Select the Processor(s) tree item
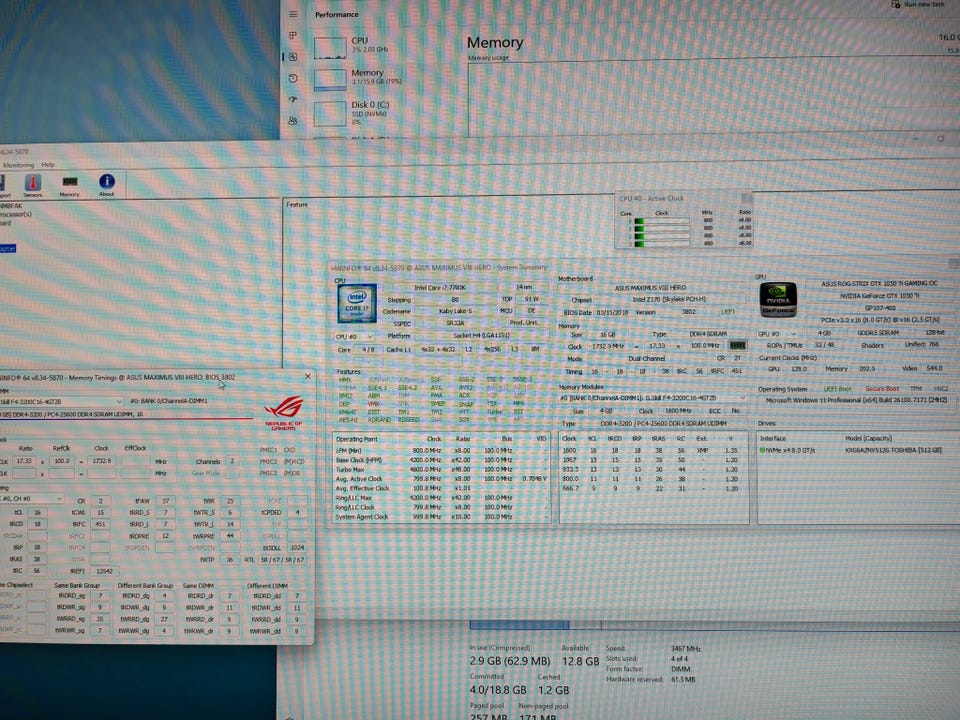The image size is (960, 720). [x=16, y=214]
